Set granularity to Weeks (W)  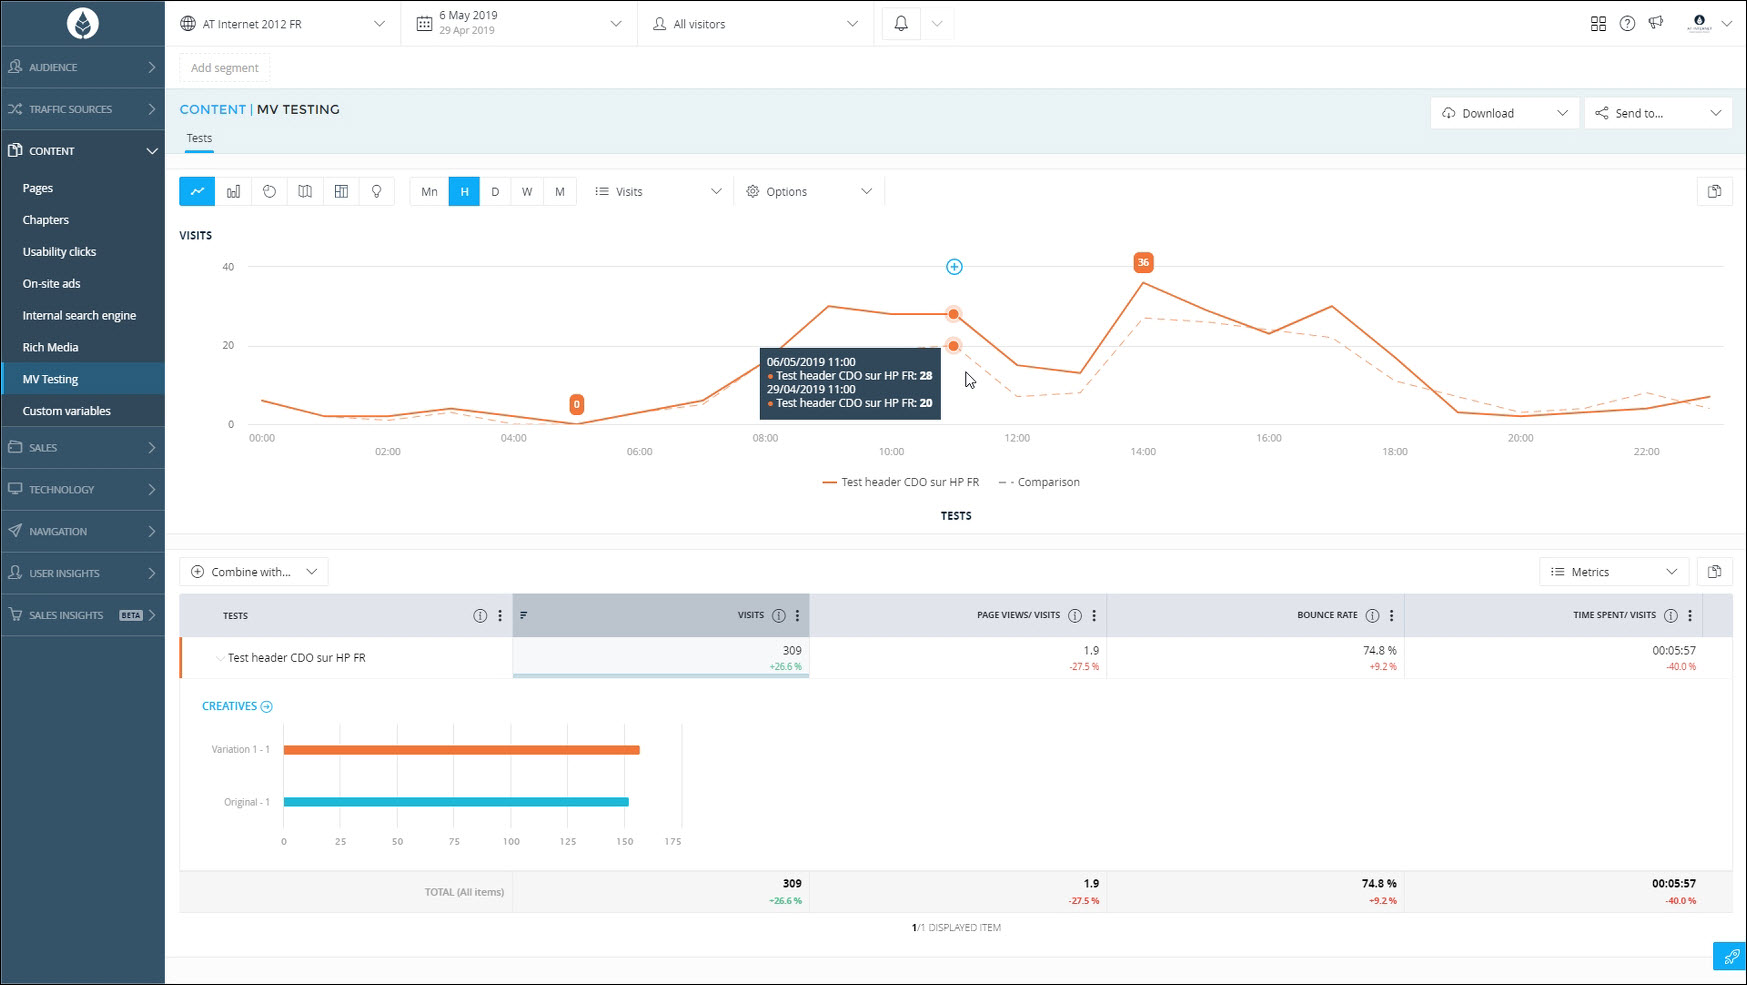click(527, 191)
